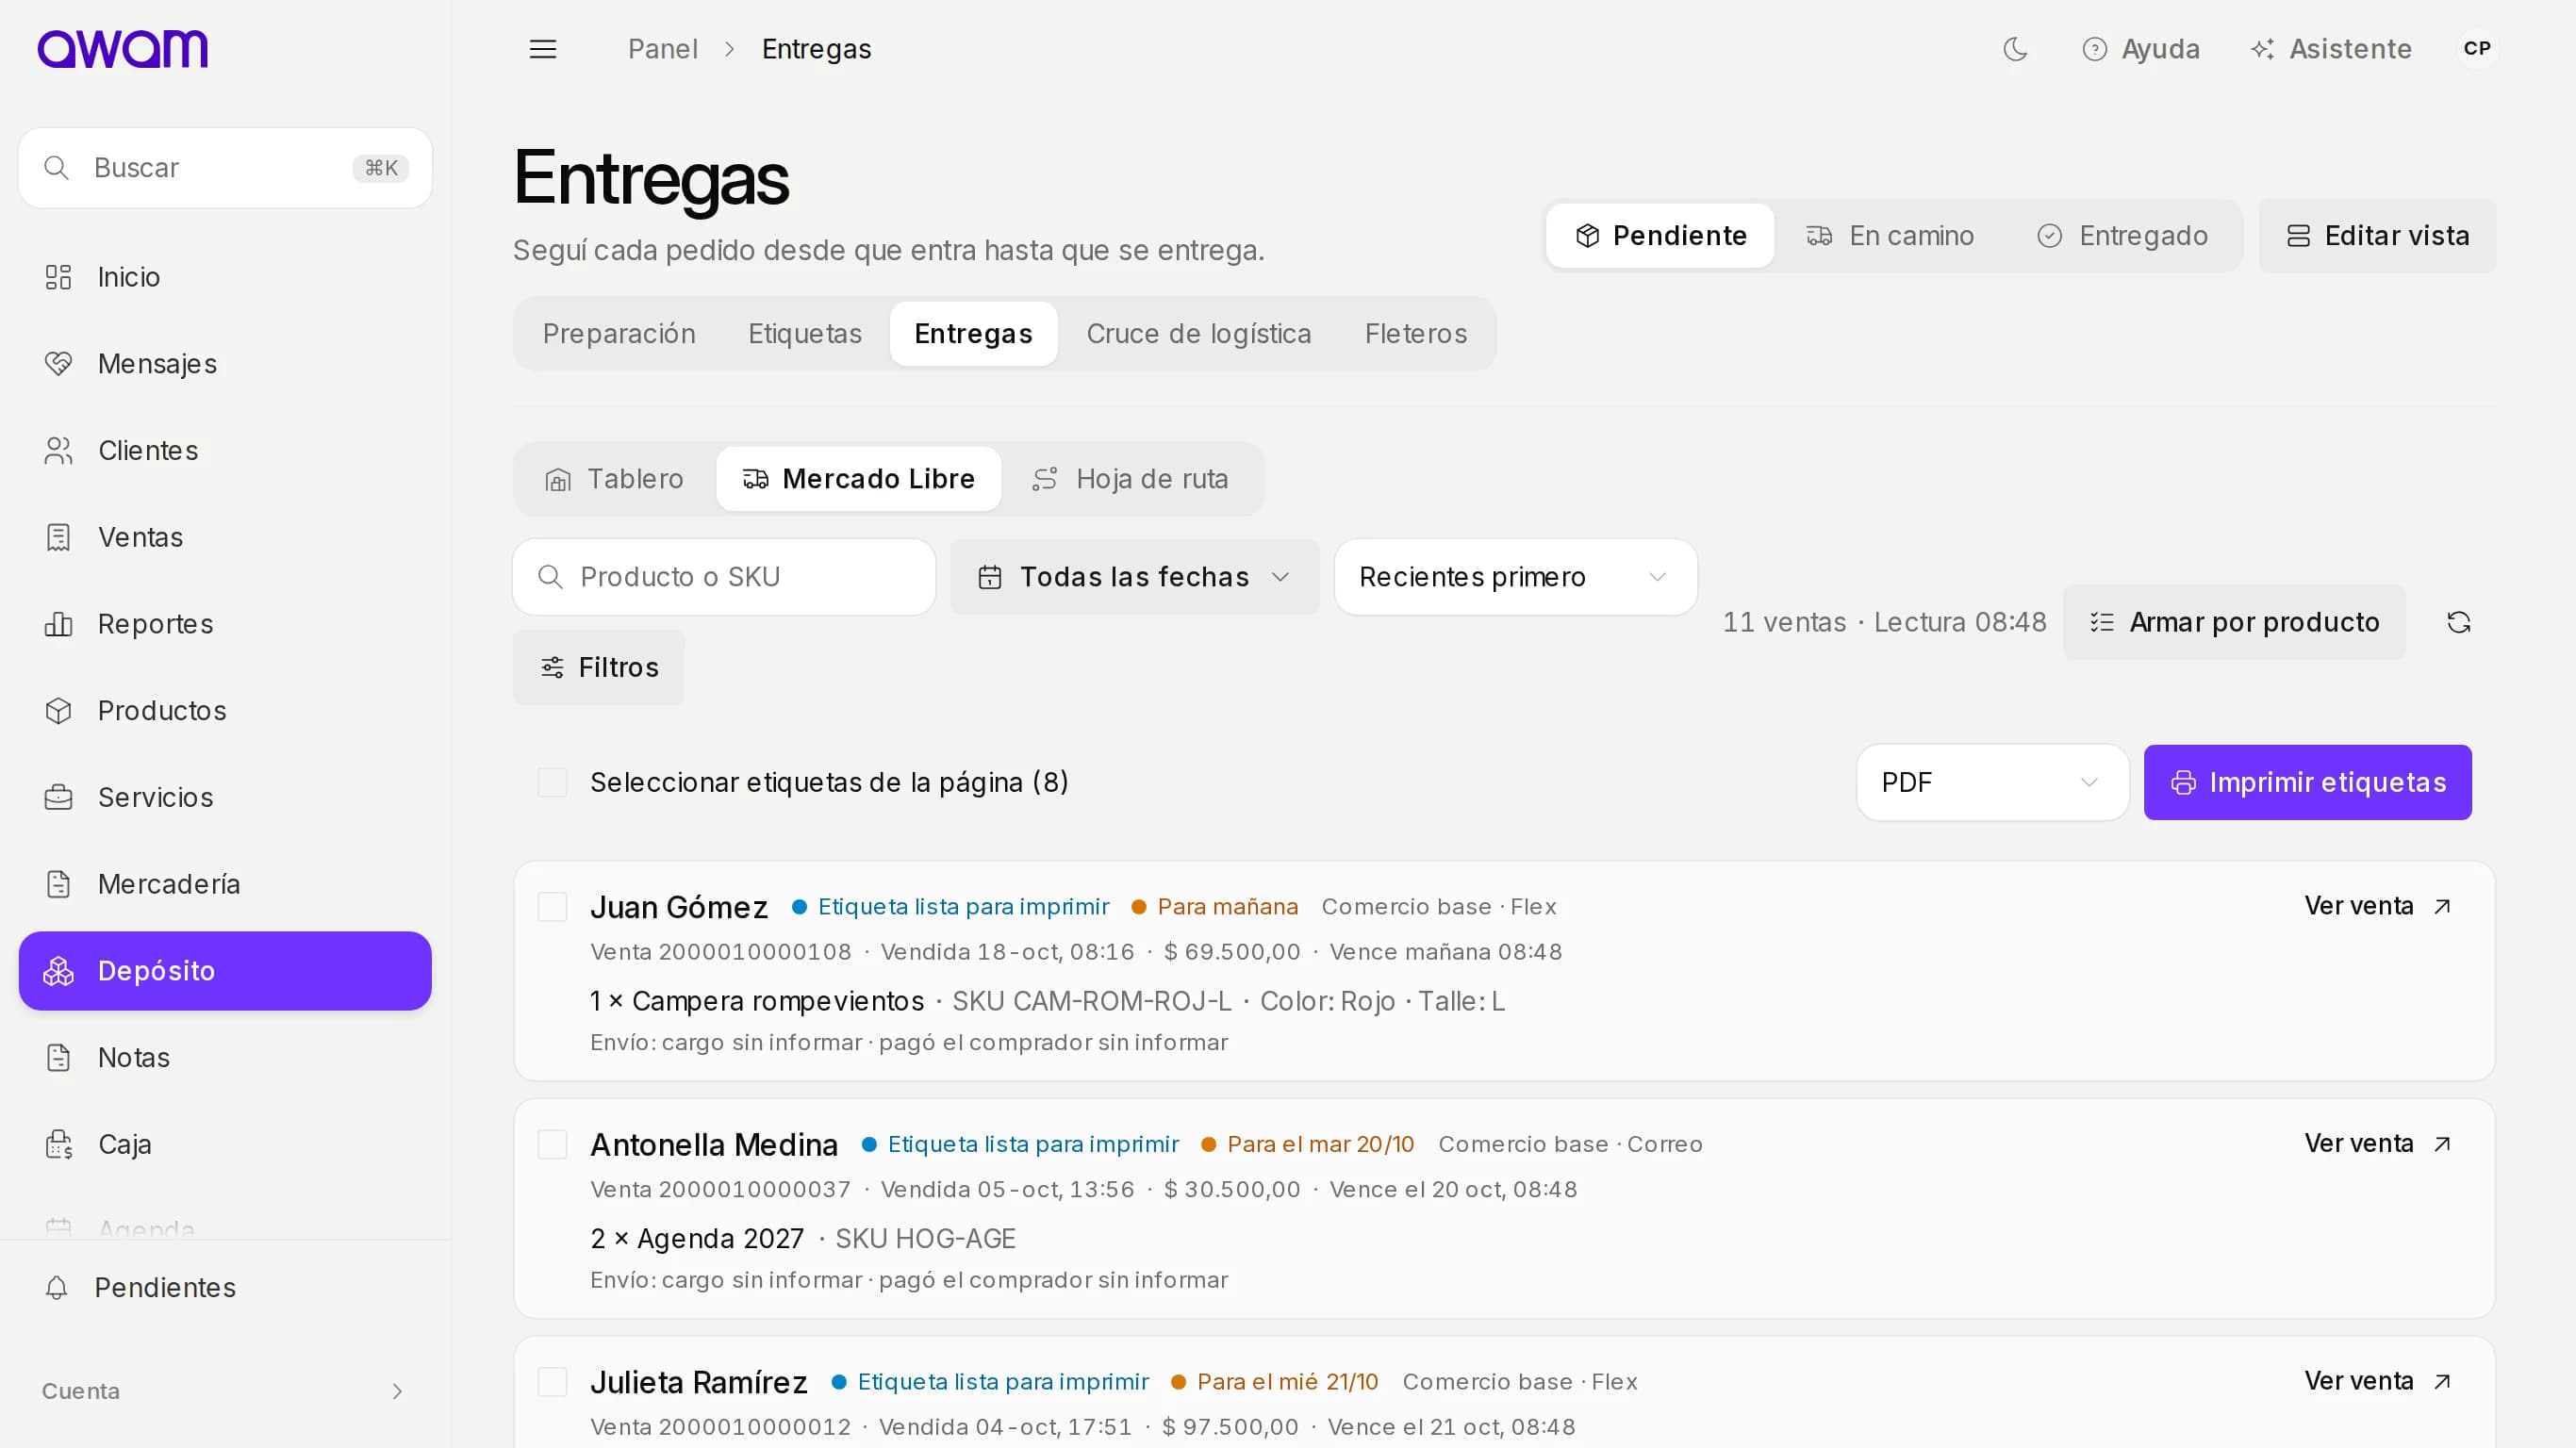The height and width of the screenshot is (1448, 2576).
Task: Click the CP user avatar
Action: tap(2477, 49)
